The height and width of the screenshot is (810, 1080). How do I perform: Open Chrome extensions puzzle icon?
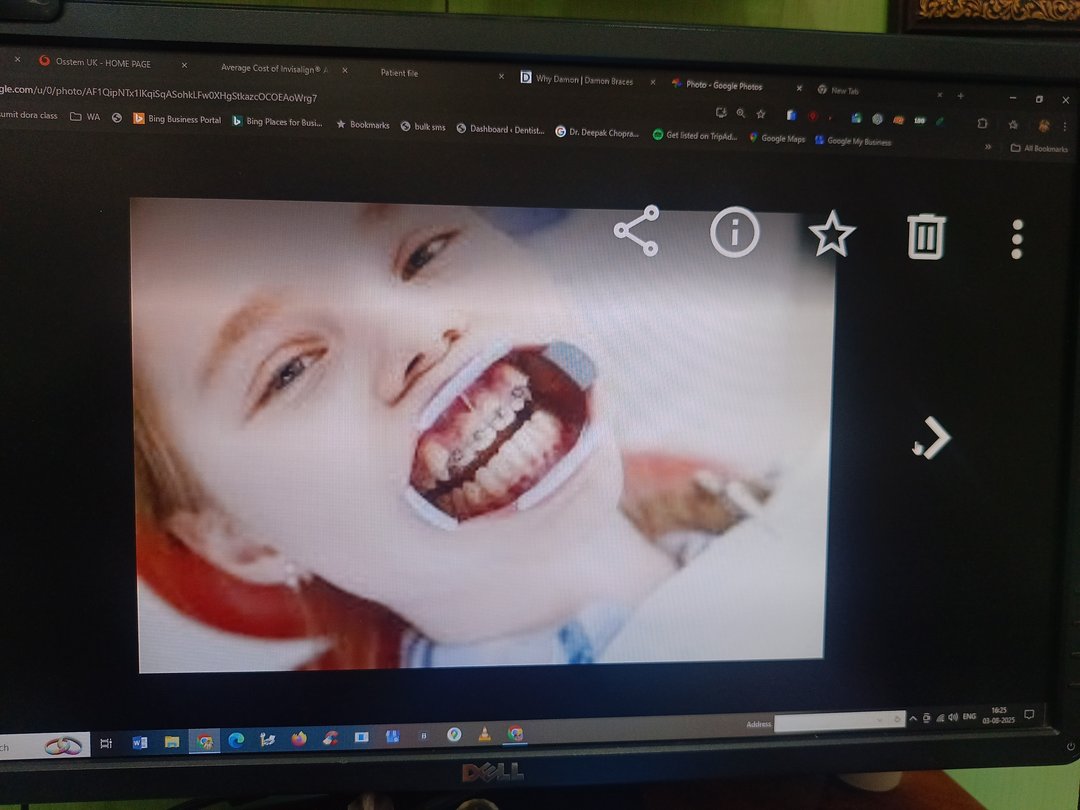click(x=982, y=123)
